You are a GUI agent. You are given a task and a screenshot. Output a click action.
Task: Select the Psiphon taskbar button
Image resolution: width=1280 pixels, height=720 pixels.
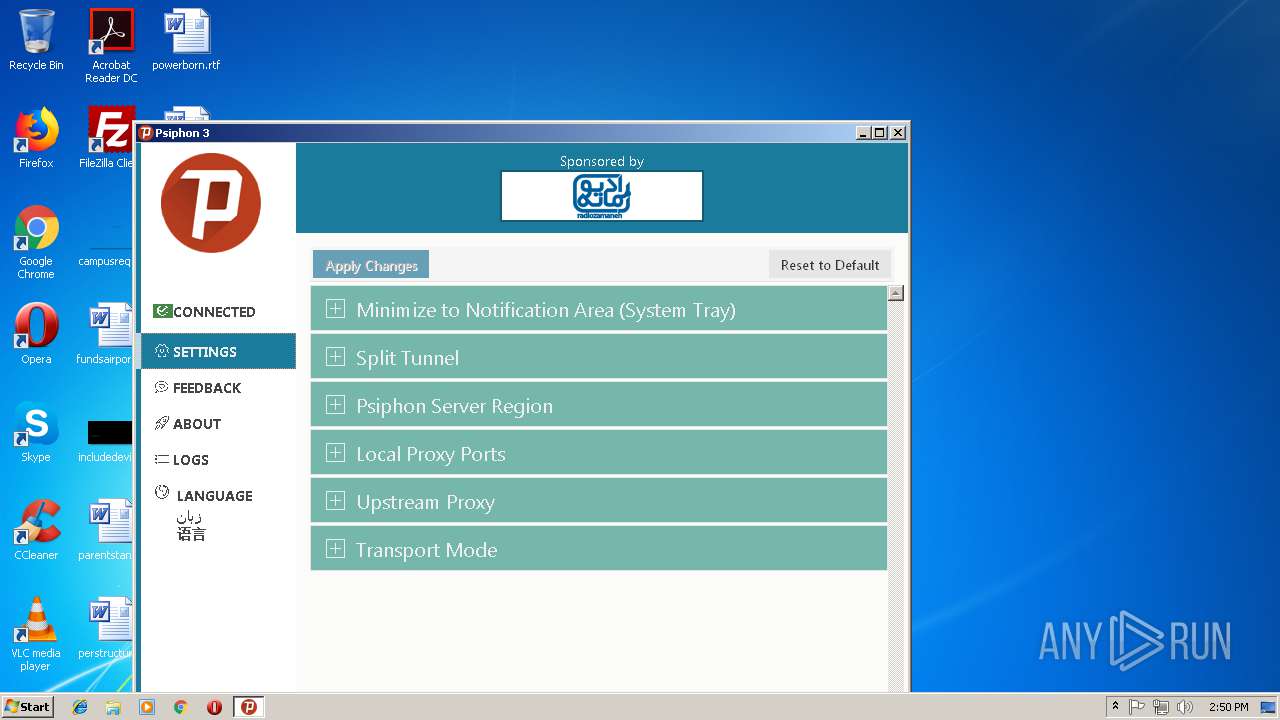249,707
